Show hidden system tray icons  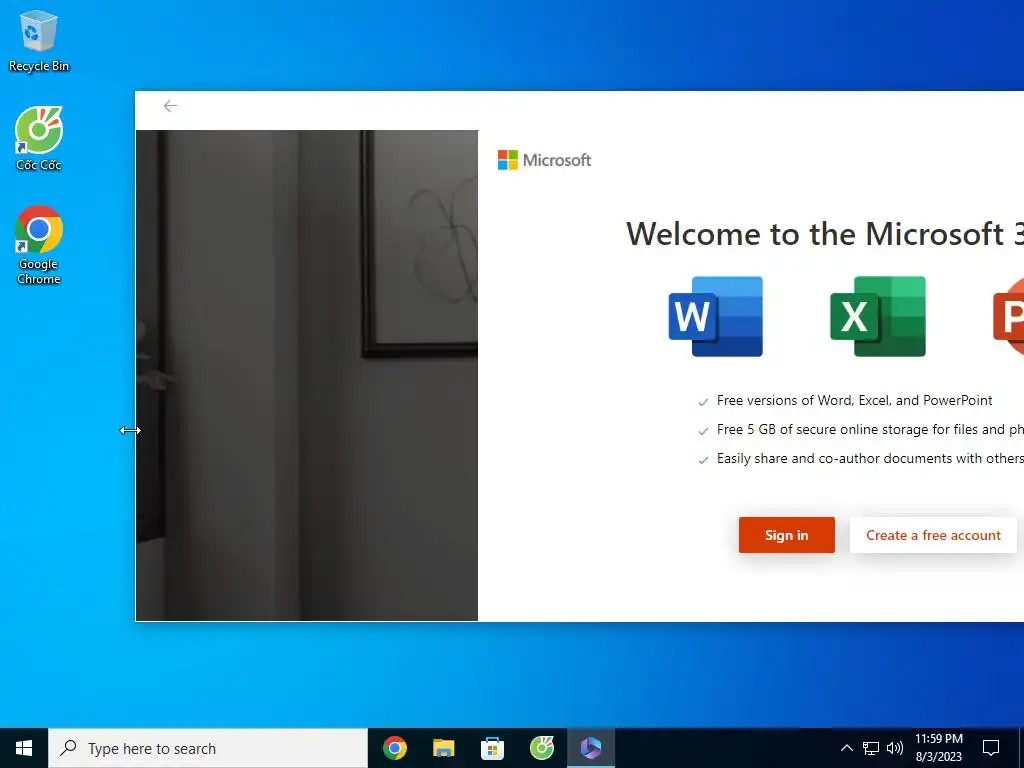click(846, 748)
